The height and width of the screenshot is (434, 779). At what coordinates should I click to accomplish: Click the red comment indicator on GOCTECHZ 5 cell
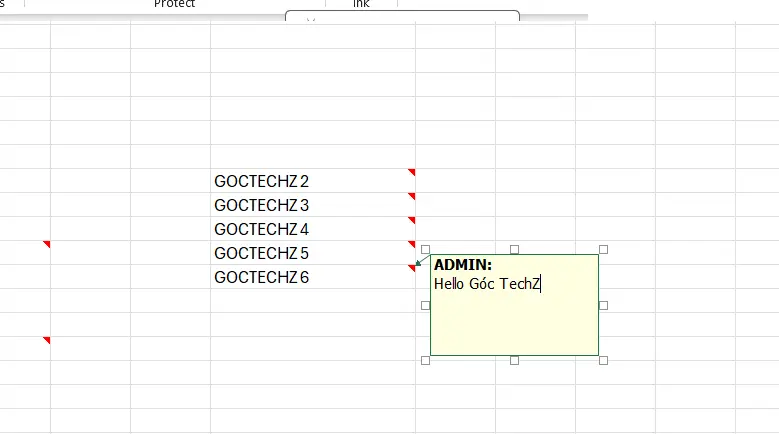pyautogui.click(x=412, y=243)
